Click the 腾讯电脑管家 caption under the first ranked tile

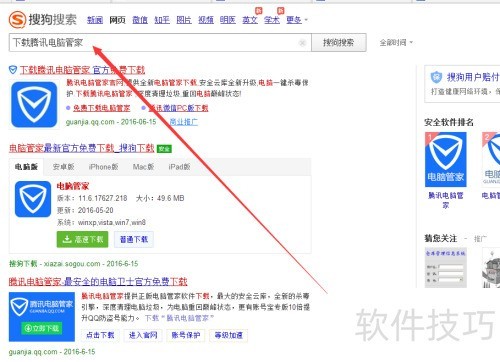(446, 200)
